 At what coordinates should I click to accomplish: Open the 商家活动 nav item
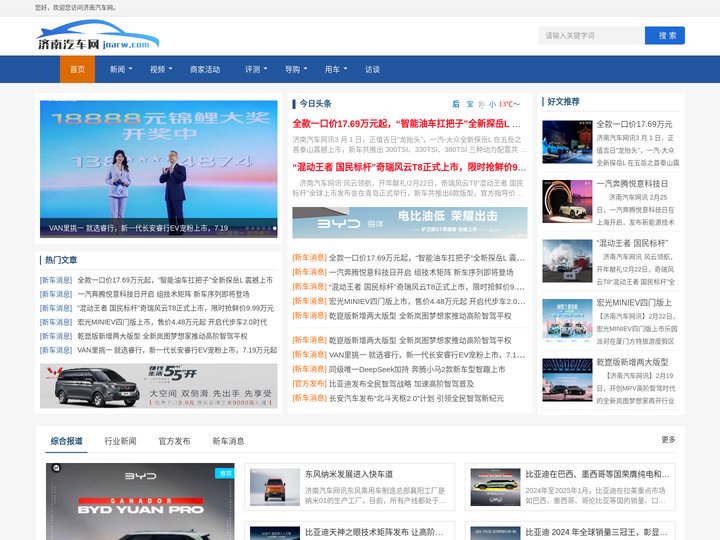(x=205, y=69)
